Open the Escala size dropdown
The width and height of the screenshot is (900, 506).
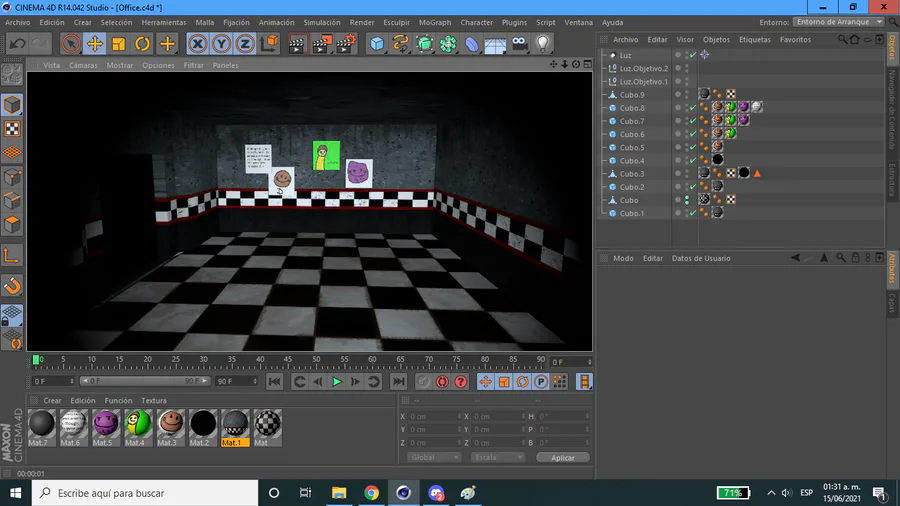[x=497, y=457]
